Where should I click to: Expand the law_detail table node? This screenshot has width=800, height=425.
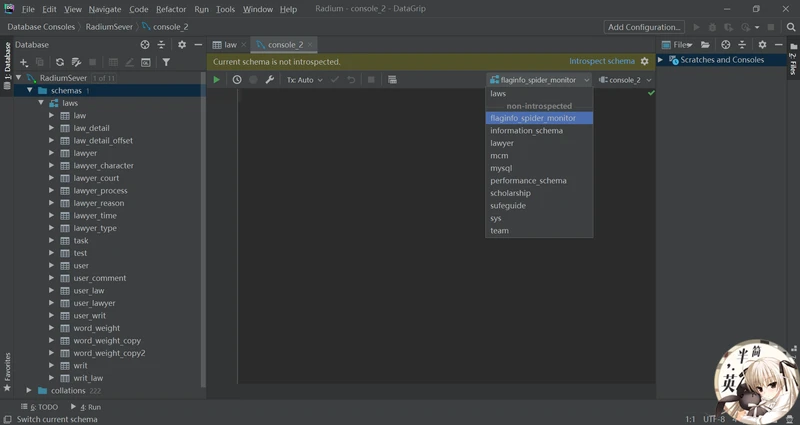[x=52, y=128]
